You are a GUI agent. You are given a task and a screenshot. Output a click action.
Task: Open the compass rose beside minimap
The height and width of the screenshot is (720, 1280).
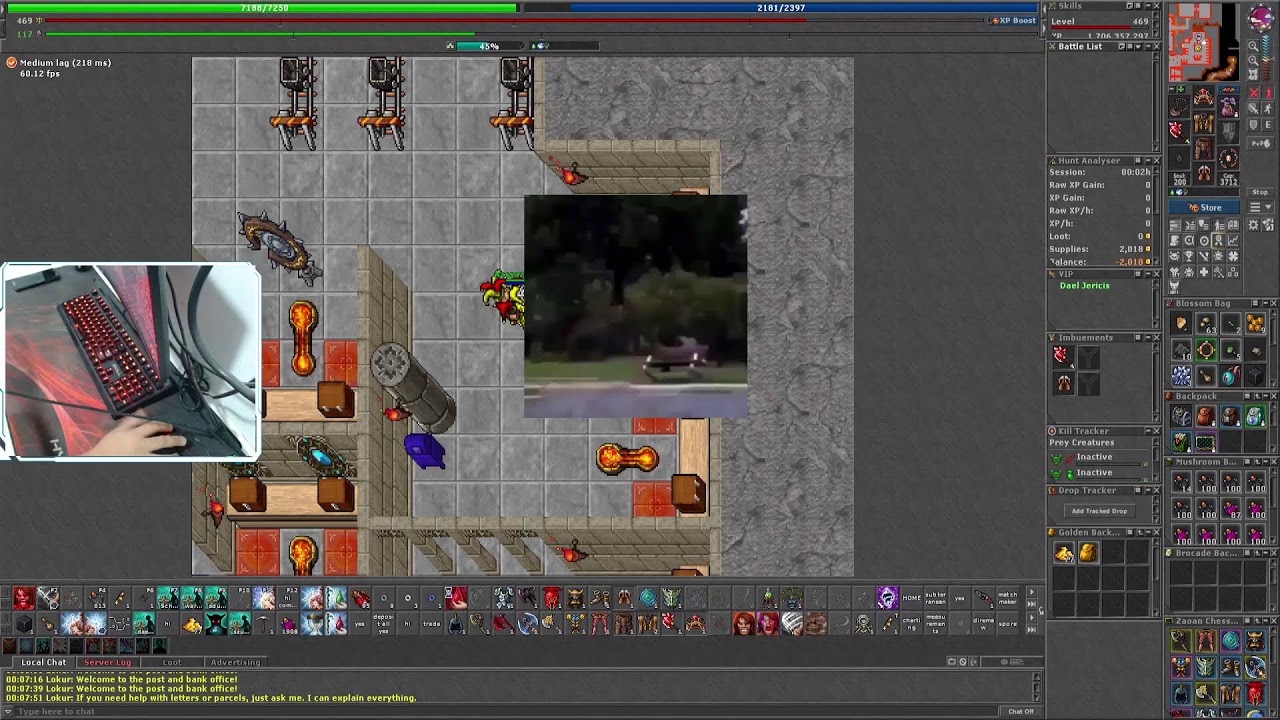[1262, 18]
